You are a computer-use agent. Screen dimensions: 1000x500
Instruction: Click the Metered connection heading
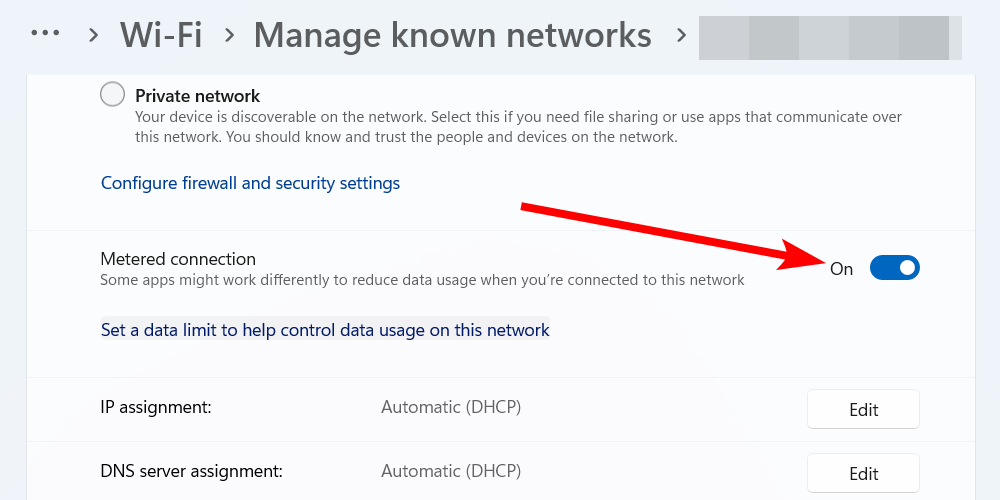178,259
